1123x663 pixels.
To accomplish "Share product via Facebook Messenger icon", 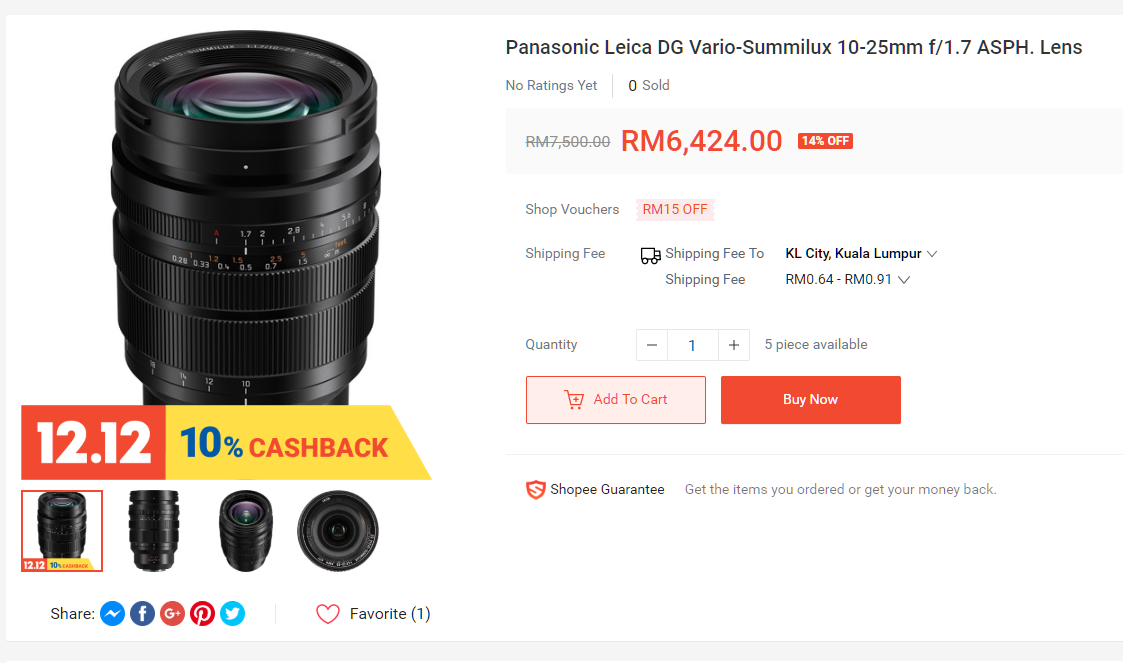I will 113,613.
